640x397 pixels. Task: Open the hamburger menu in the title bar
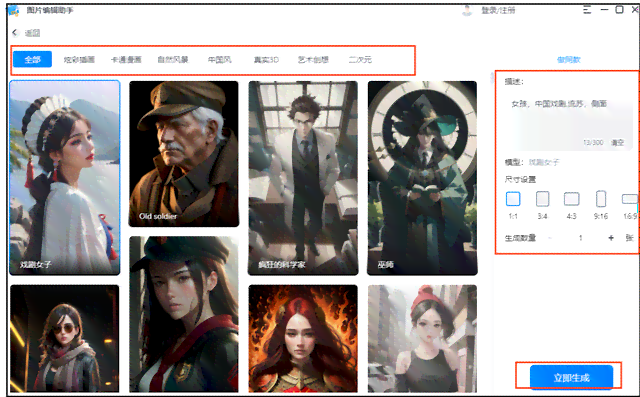587,10
